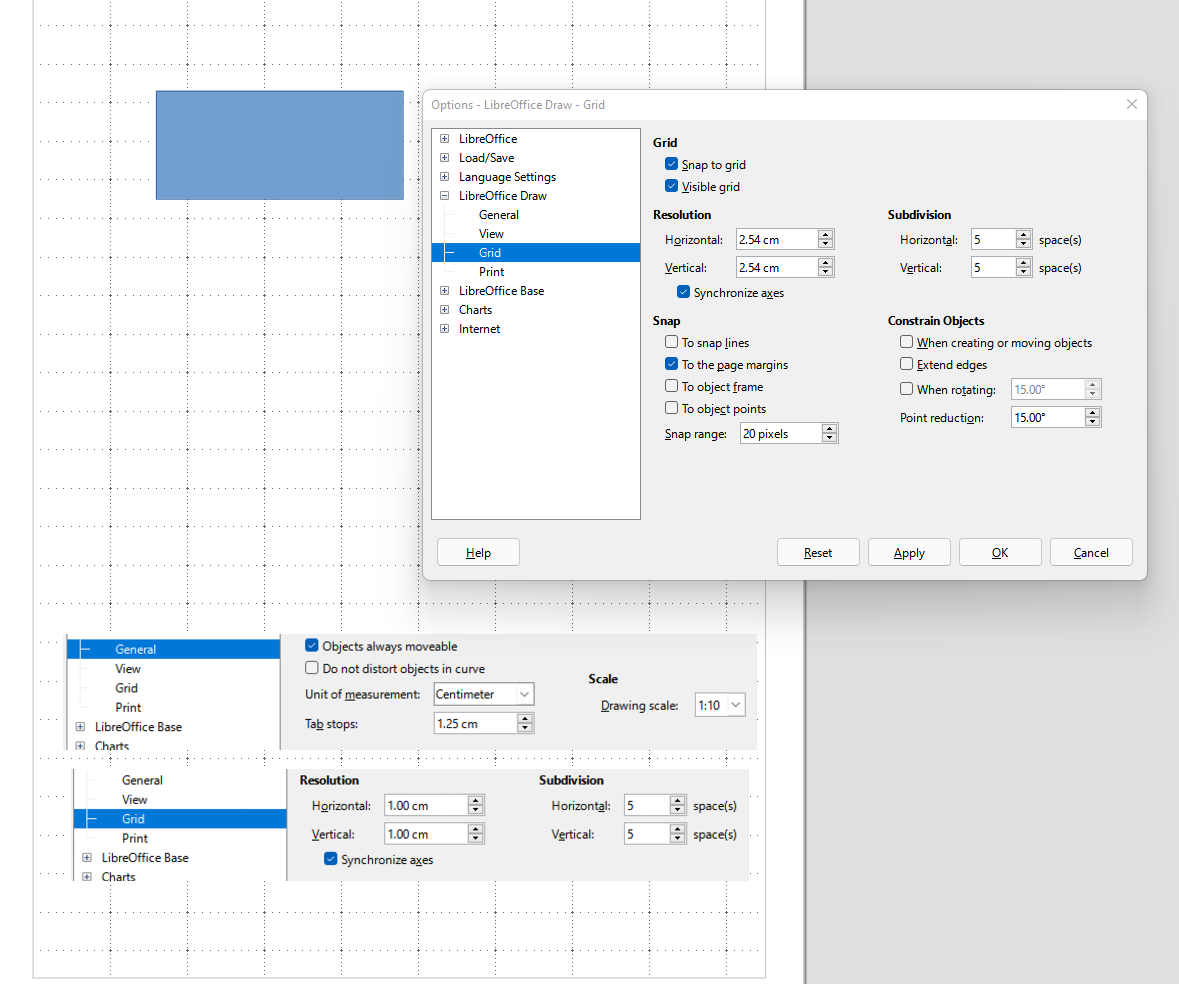This screenshot has width=1179, height=984.
Task: Disable the Snap to grid checkbox
Action: click(x=671, y=164)
